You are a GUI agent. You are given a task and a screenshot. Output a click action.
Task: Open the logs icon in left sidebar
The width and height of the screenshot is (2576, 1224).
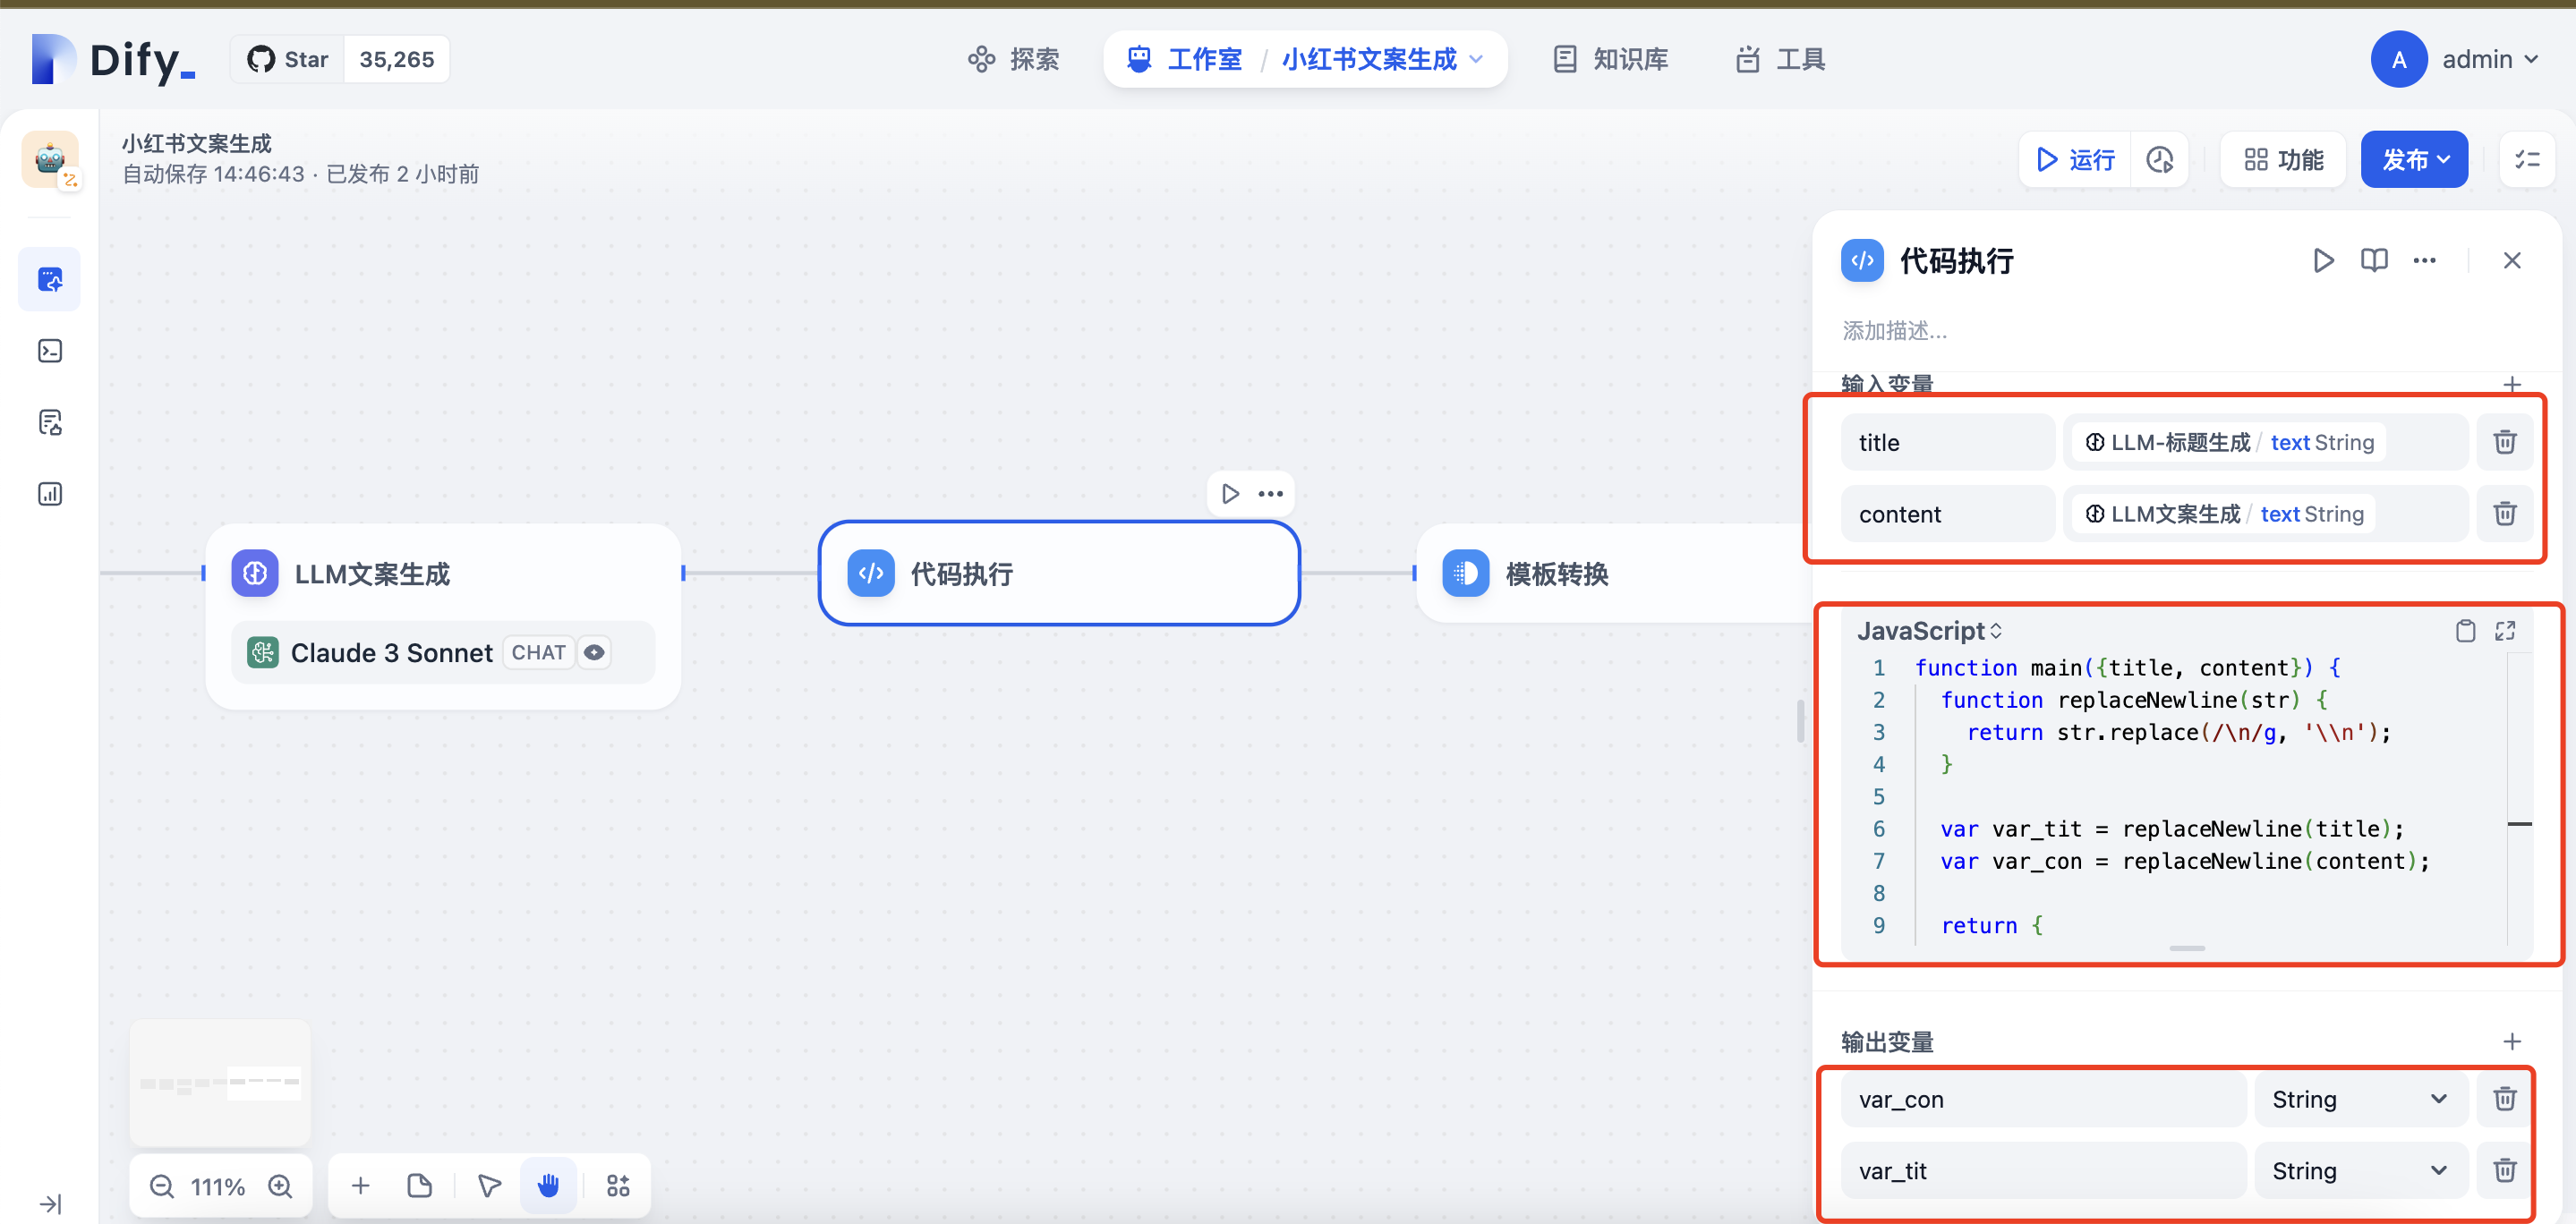[50, 423]
